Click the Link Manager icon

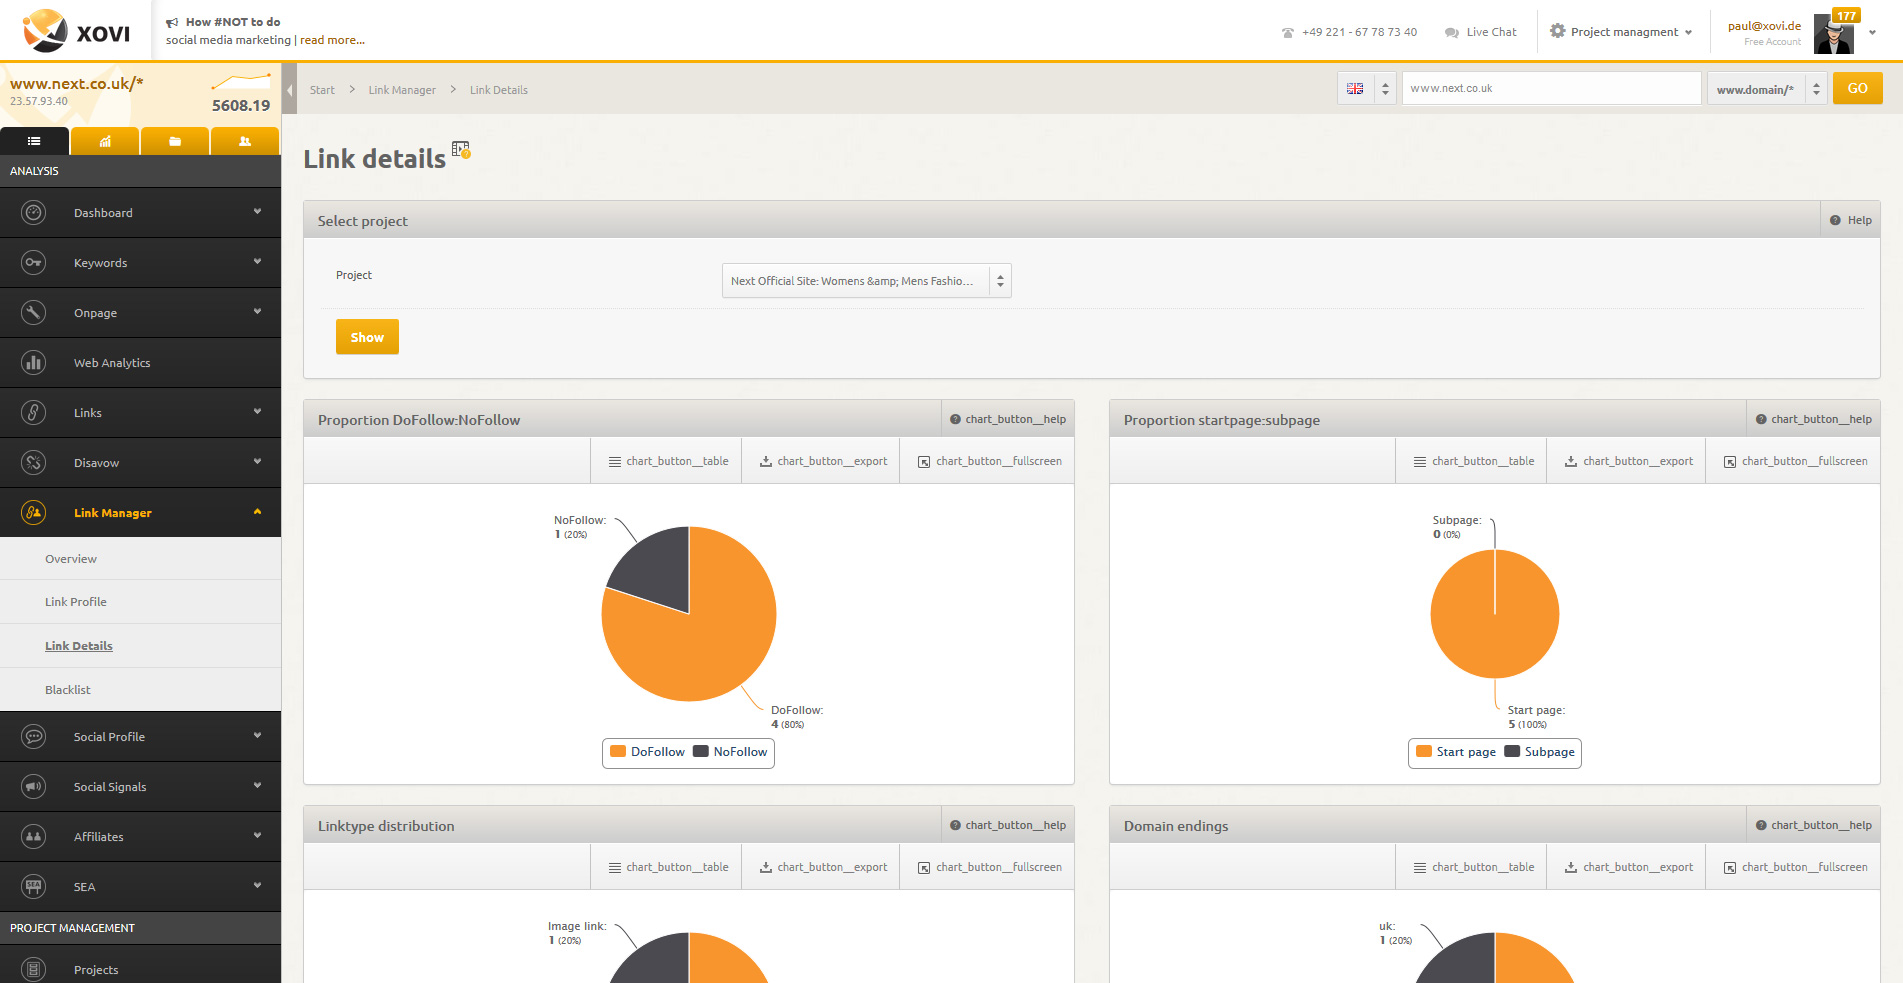(34, 512)
